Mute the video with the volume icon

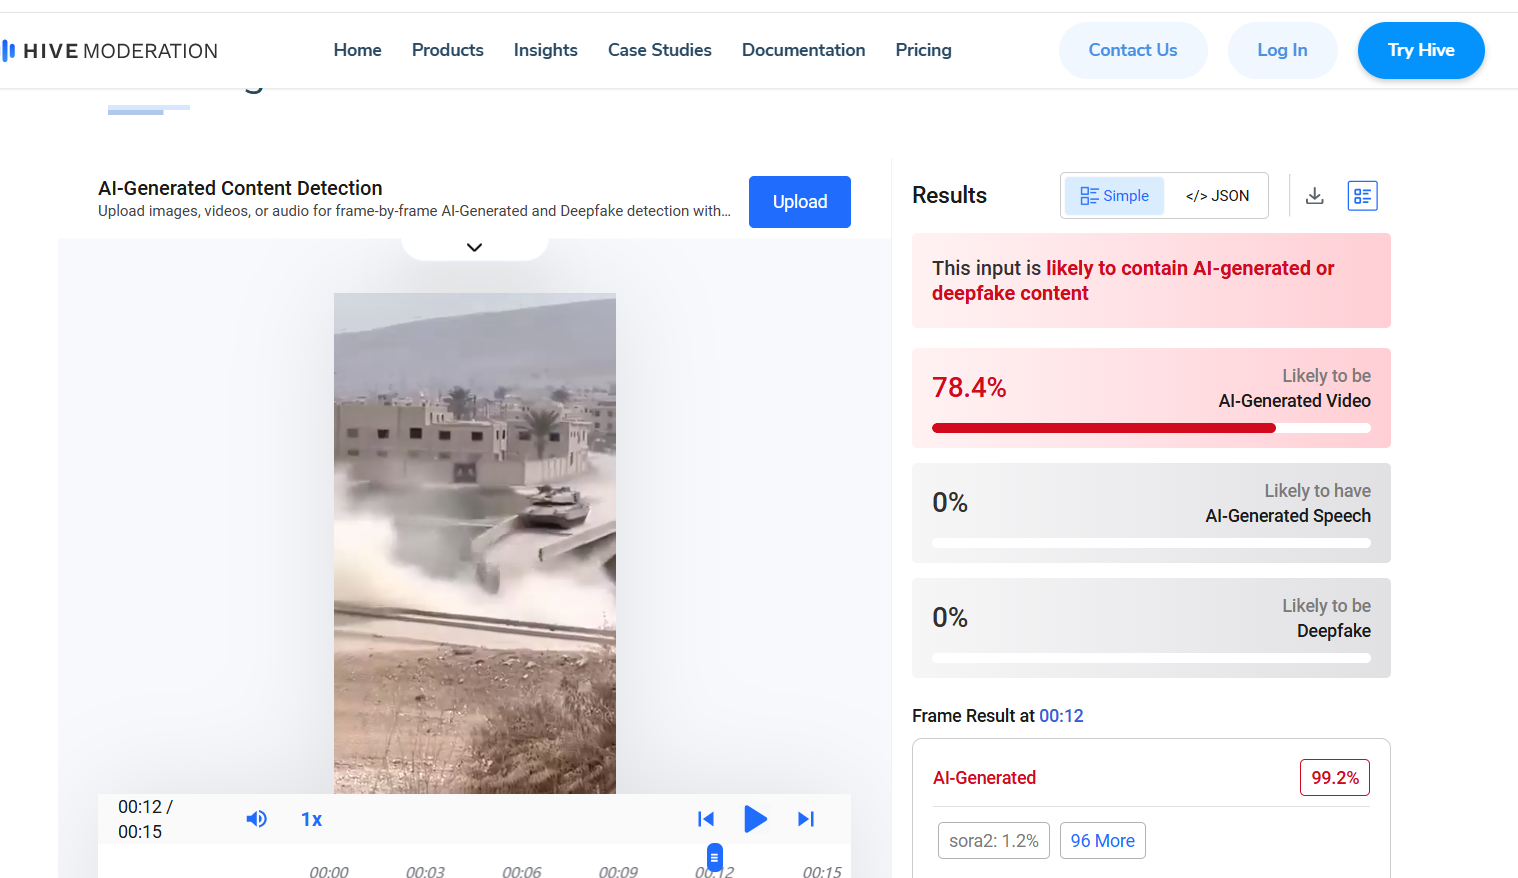(x=257, y=819)
